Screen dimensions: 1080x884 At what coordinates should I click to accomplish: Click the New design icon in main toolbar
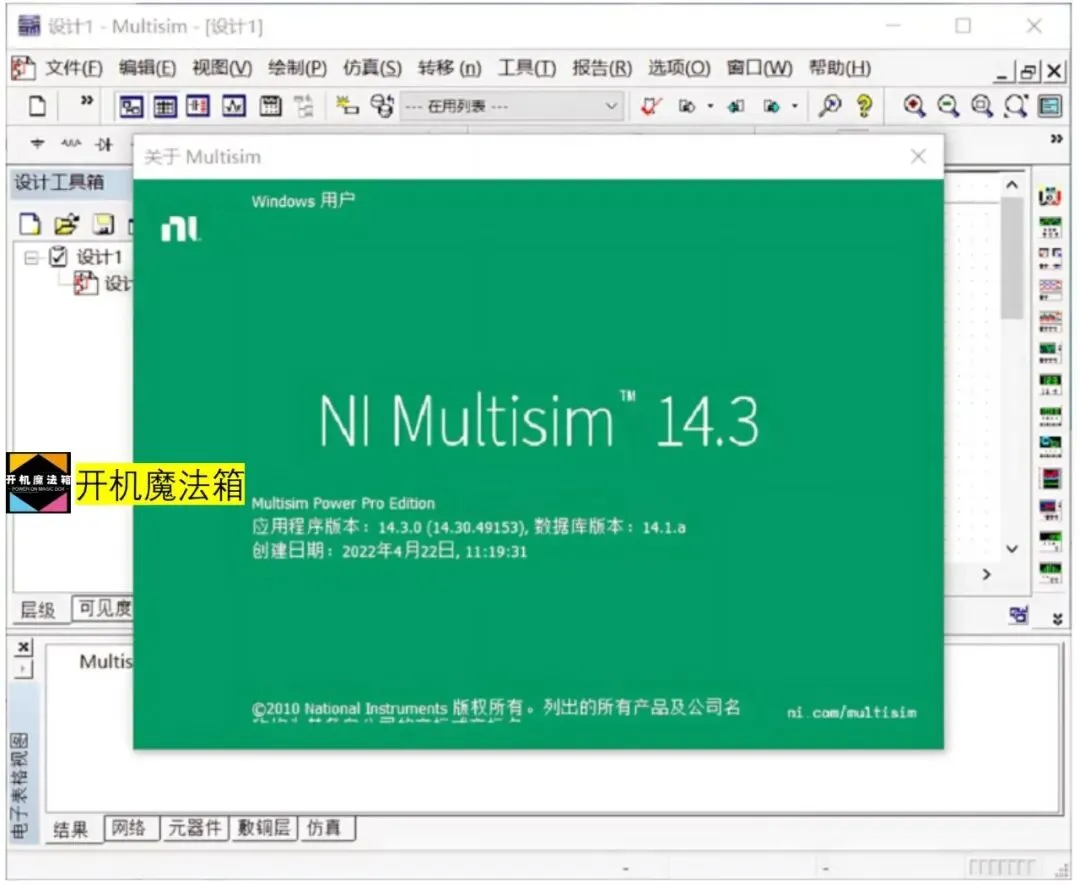click(37, 105)
